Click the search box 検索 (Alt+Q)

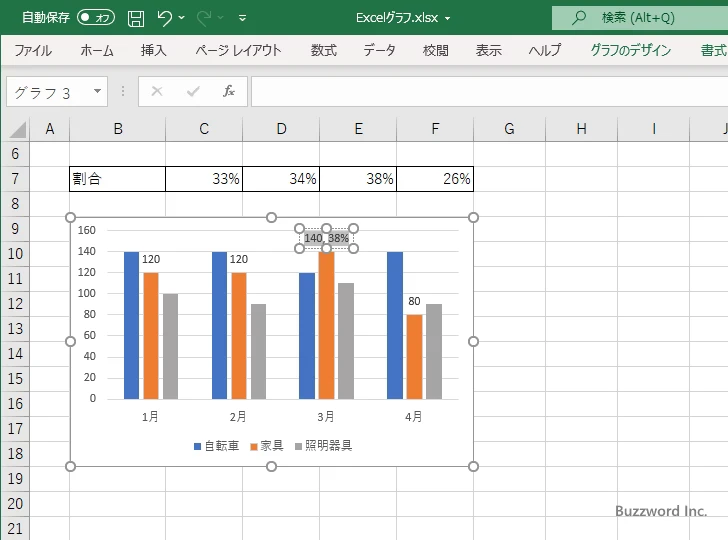[640, 18]
